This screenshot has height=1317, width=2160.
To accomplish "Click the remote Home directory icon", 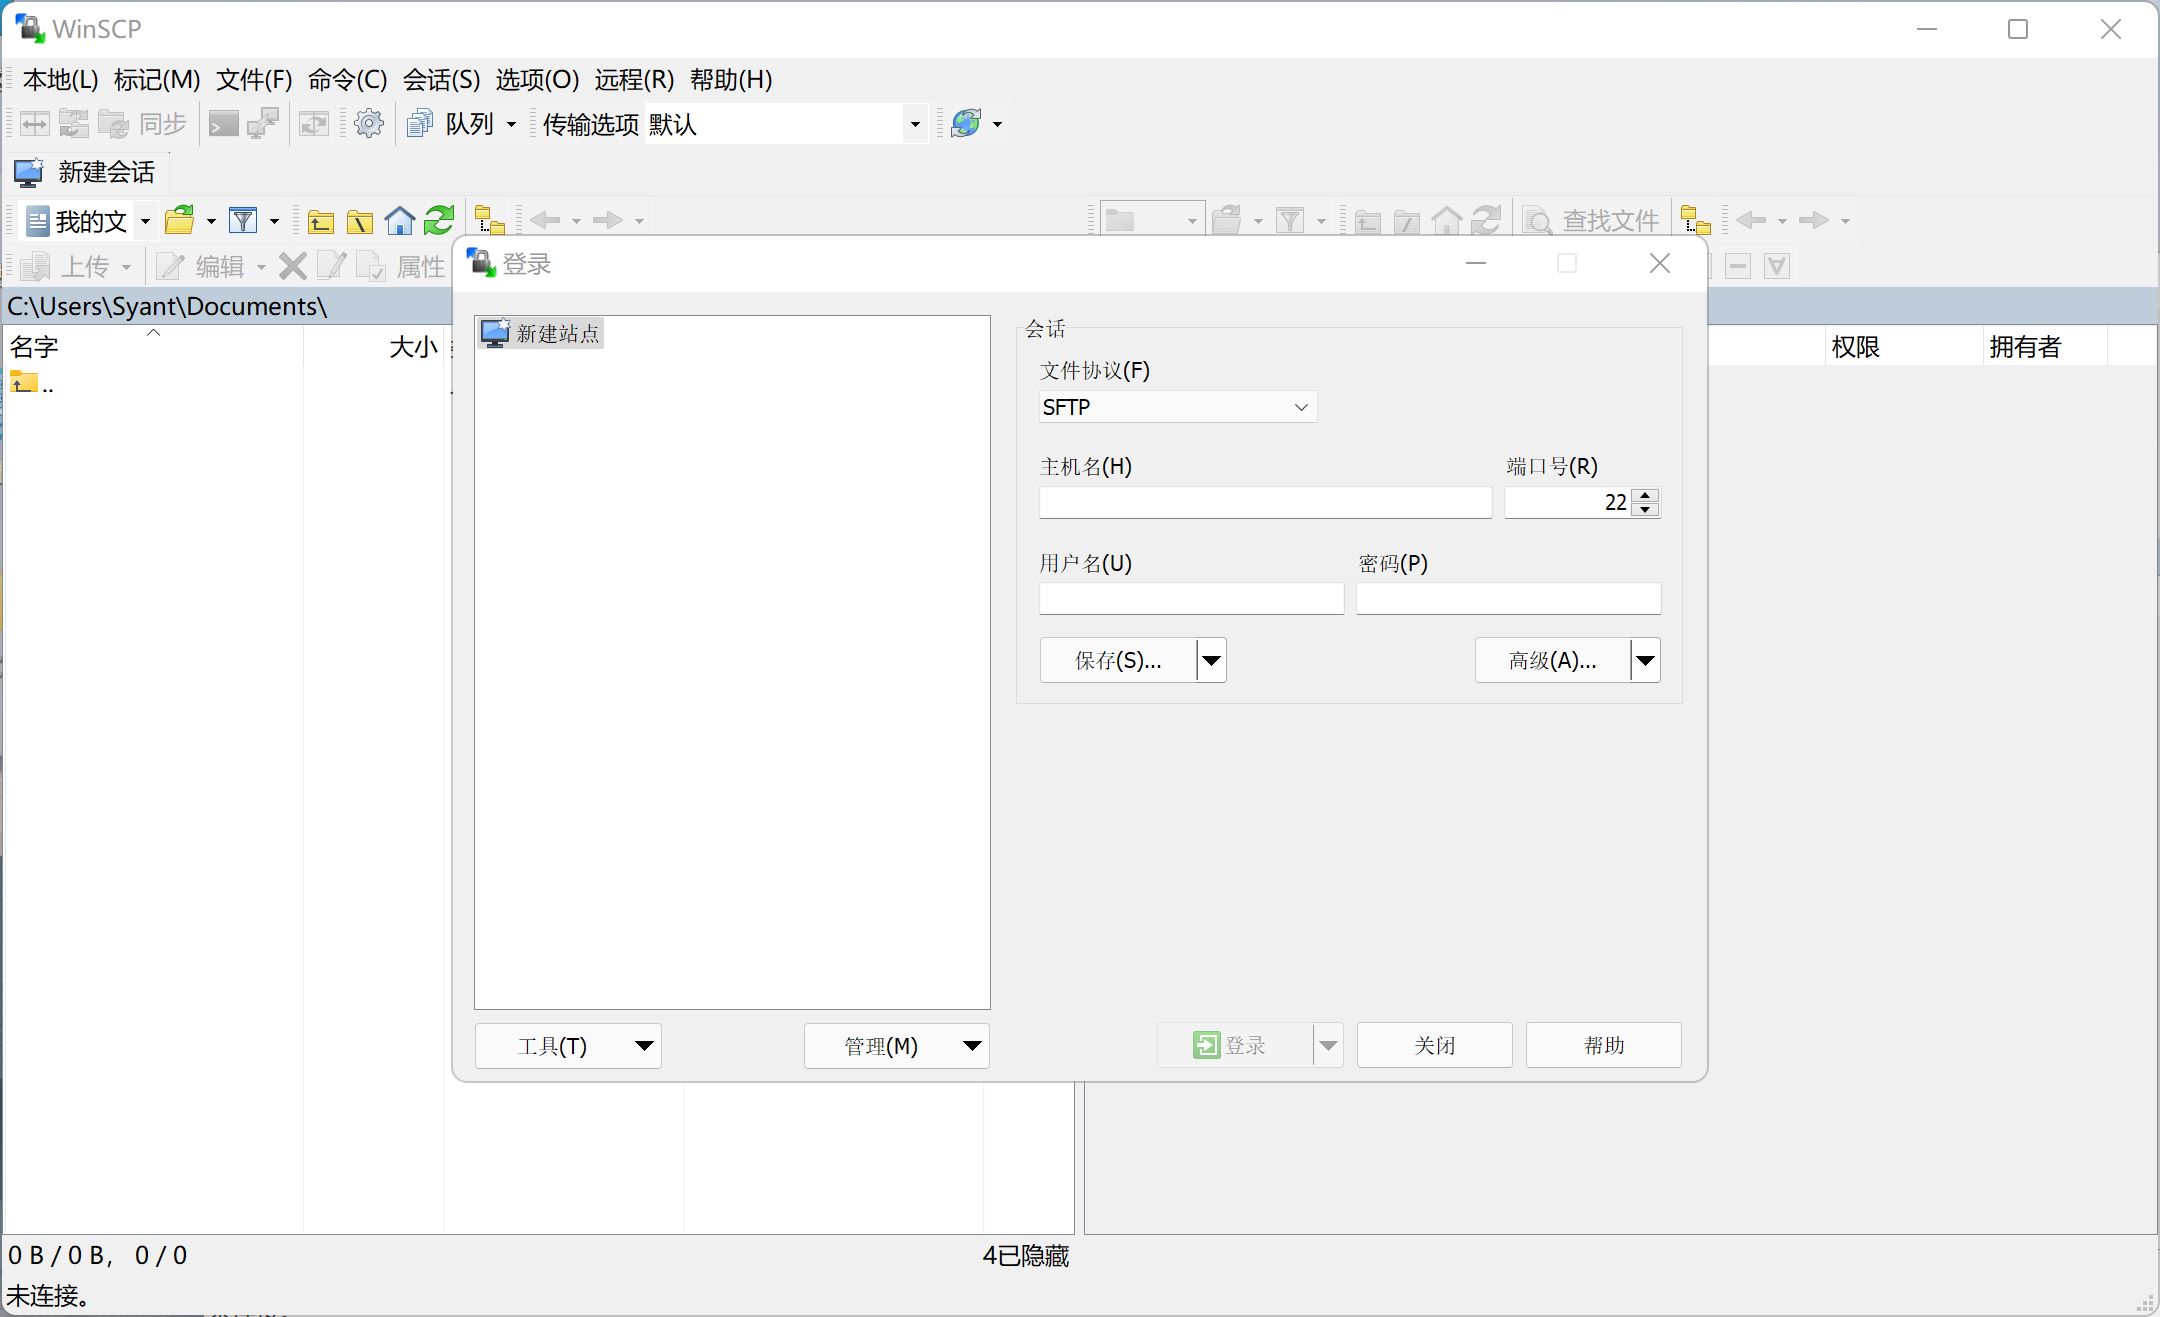I will pos(1447,220).
